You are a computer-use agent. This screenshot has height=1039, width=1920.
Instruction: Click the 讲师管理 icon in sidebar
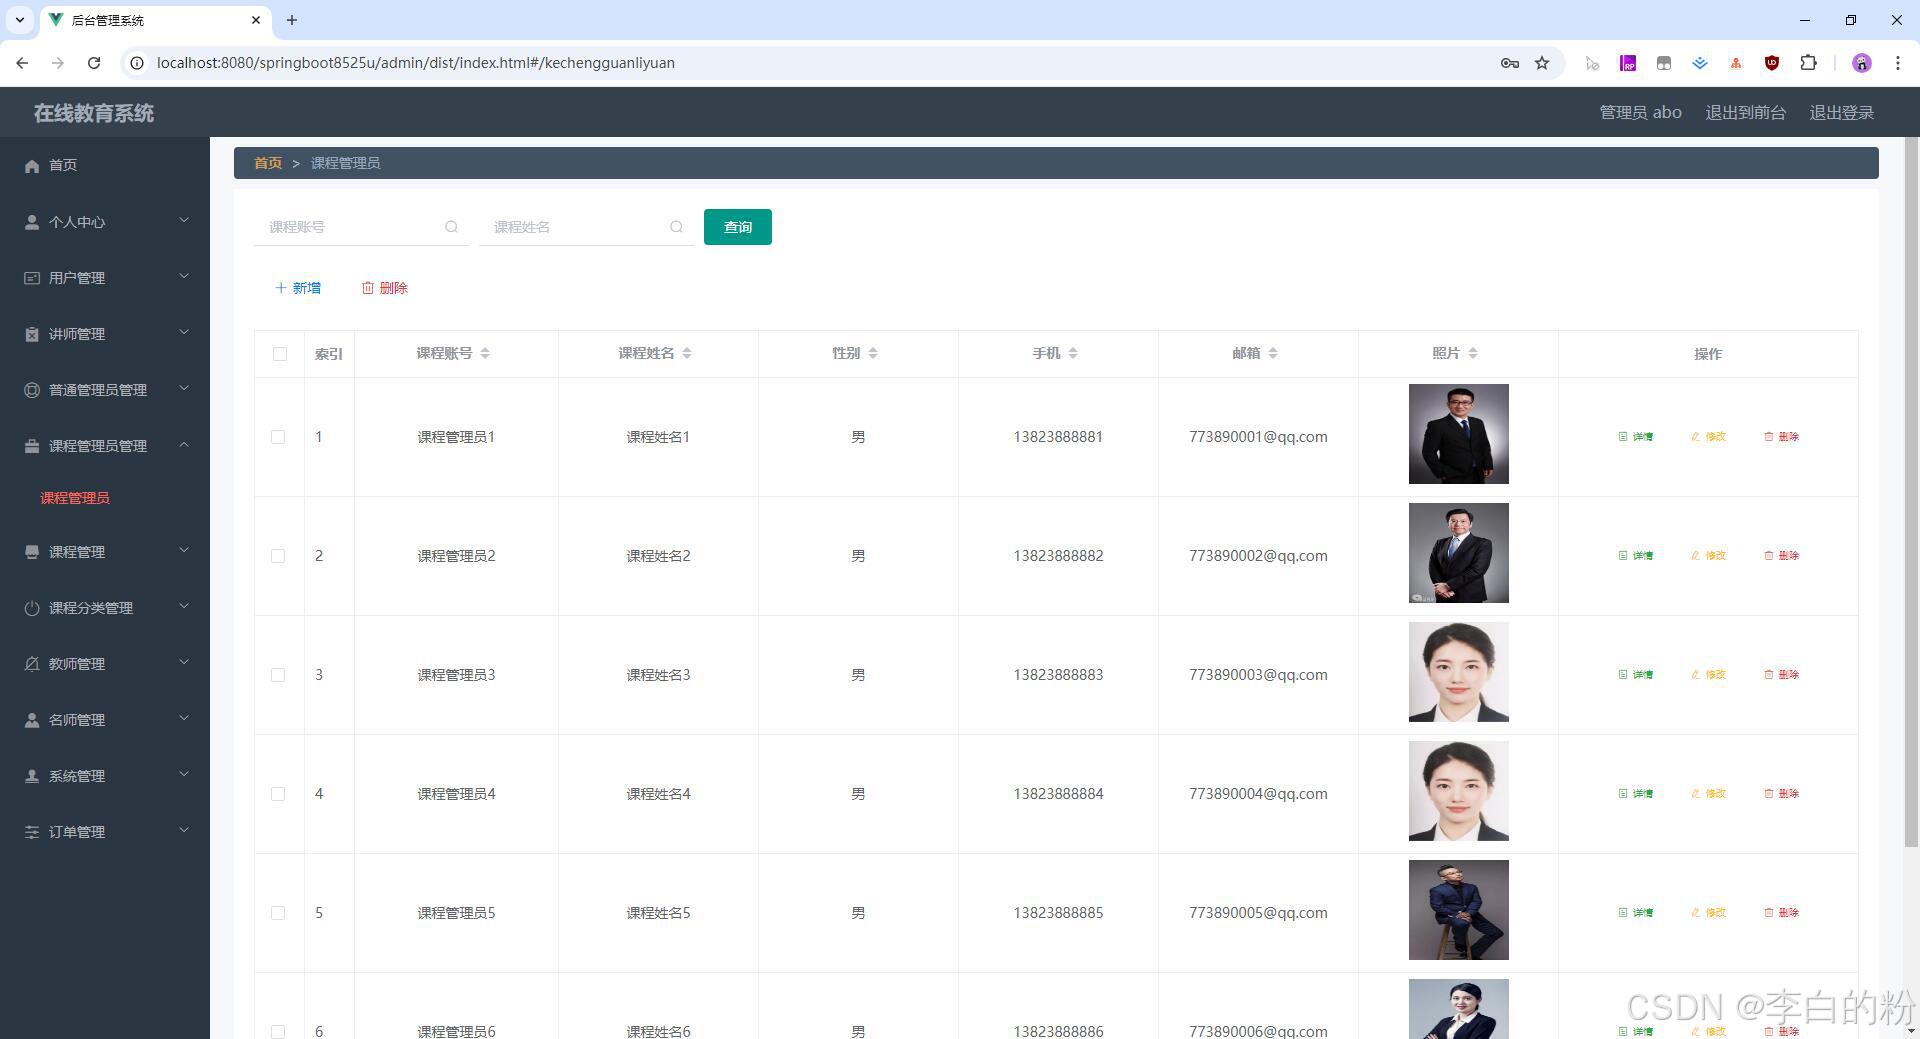point(32,334)
